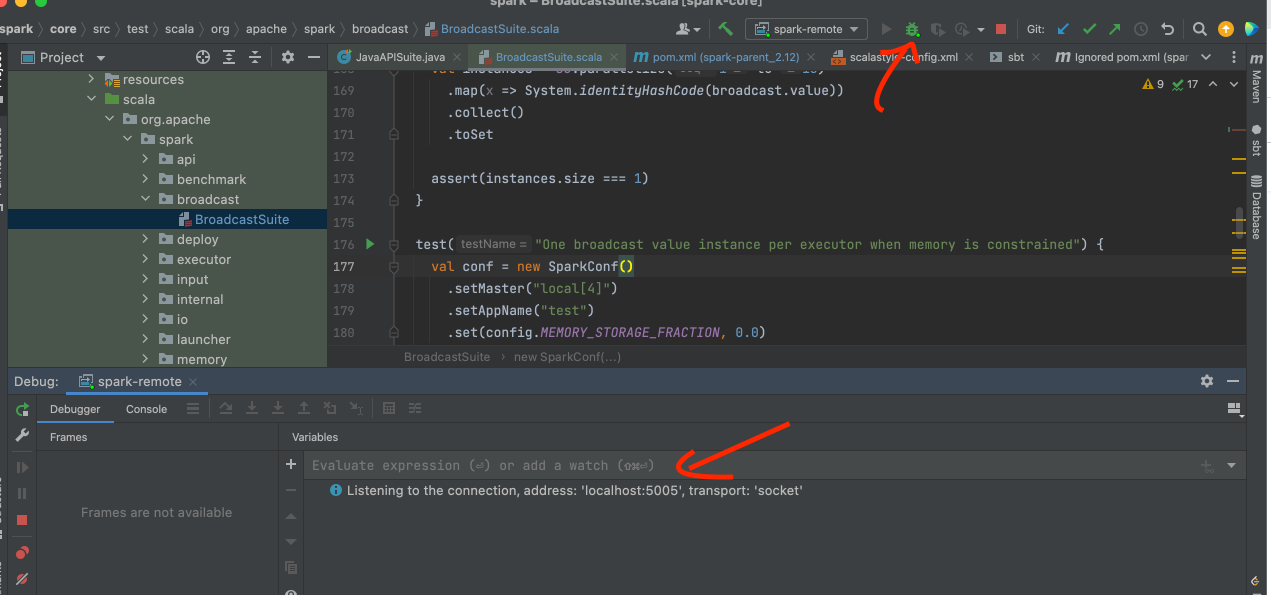Click the Evaluate expression input field
Viewport: 1271px width, 595px height.
750,465
